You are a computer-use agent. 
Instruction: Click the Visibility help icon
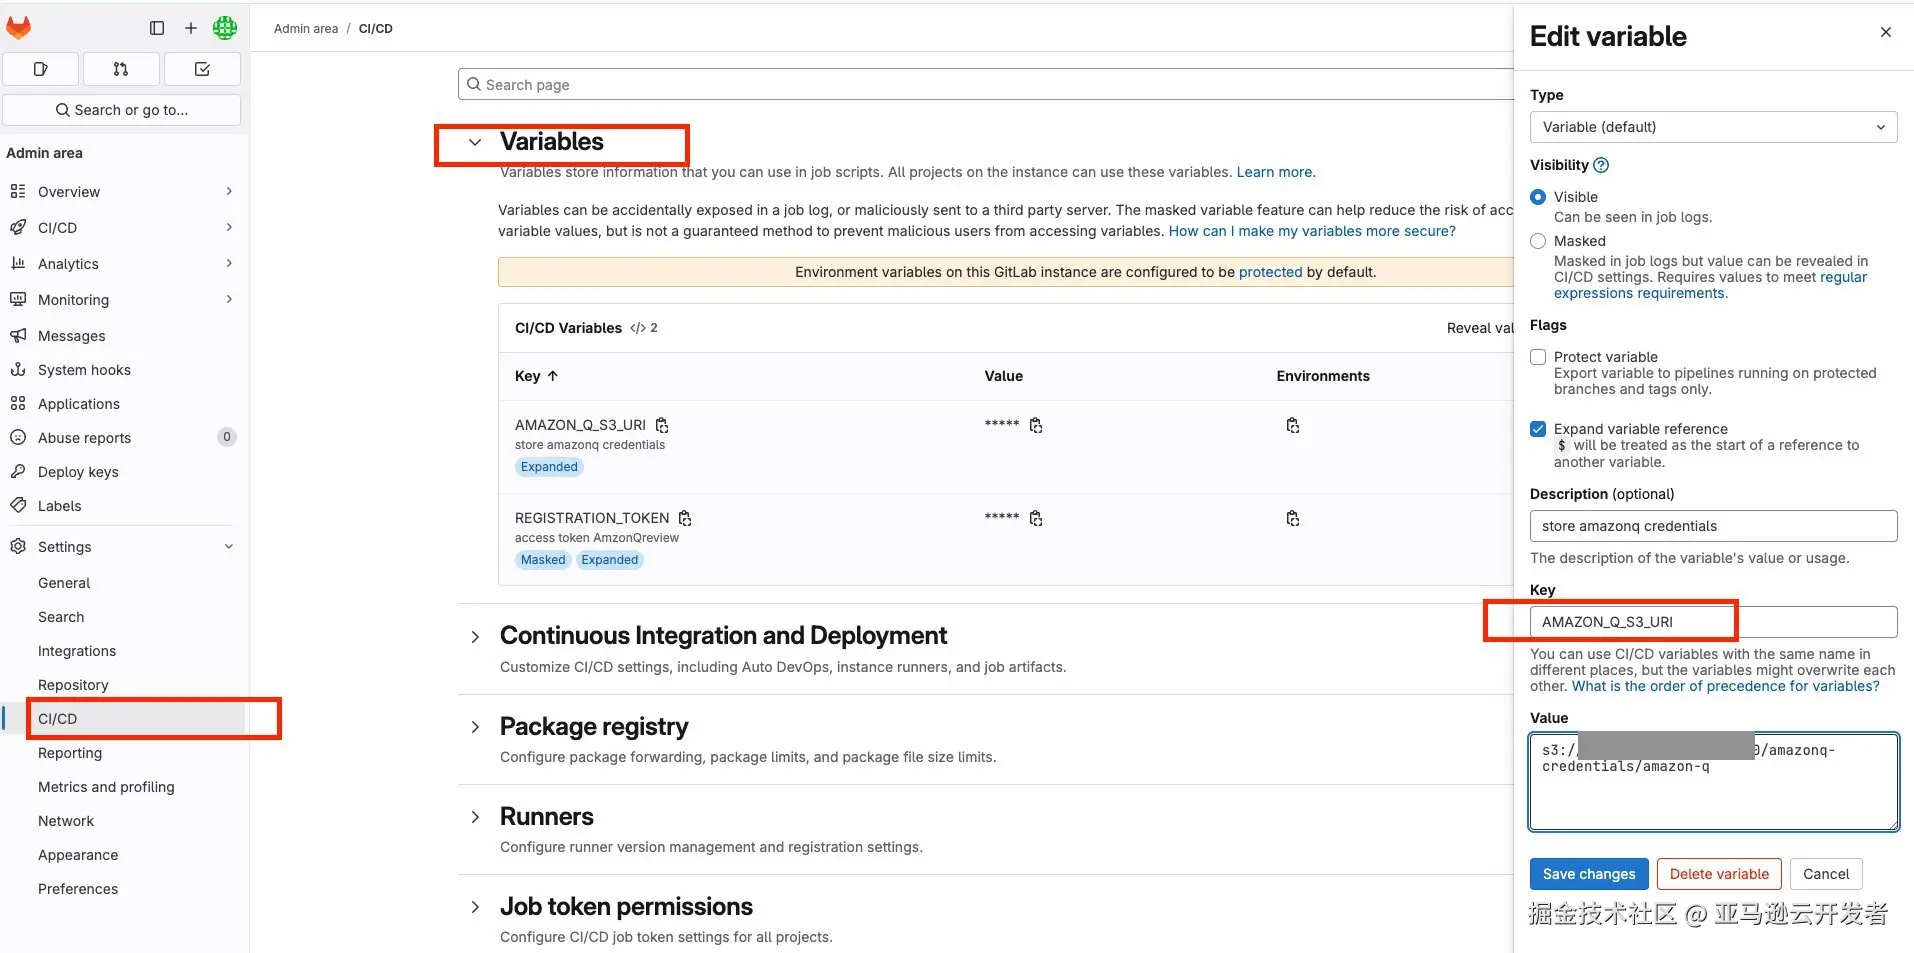coord(1601,165)
